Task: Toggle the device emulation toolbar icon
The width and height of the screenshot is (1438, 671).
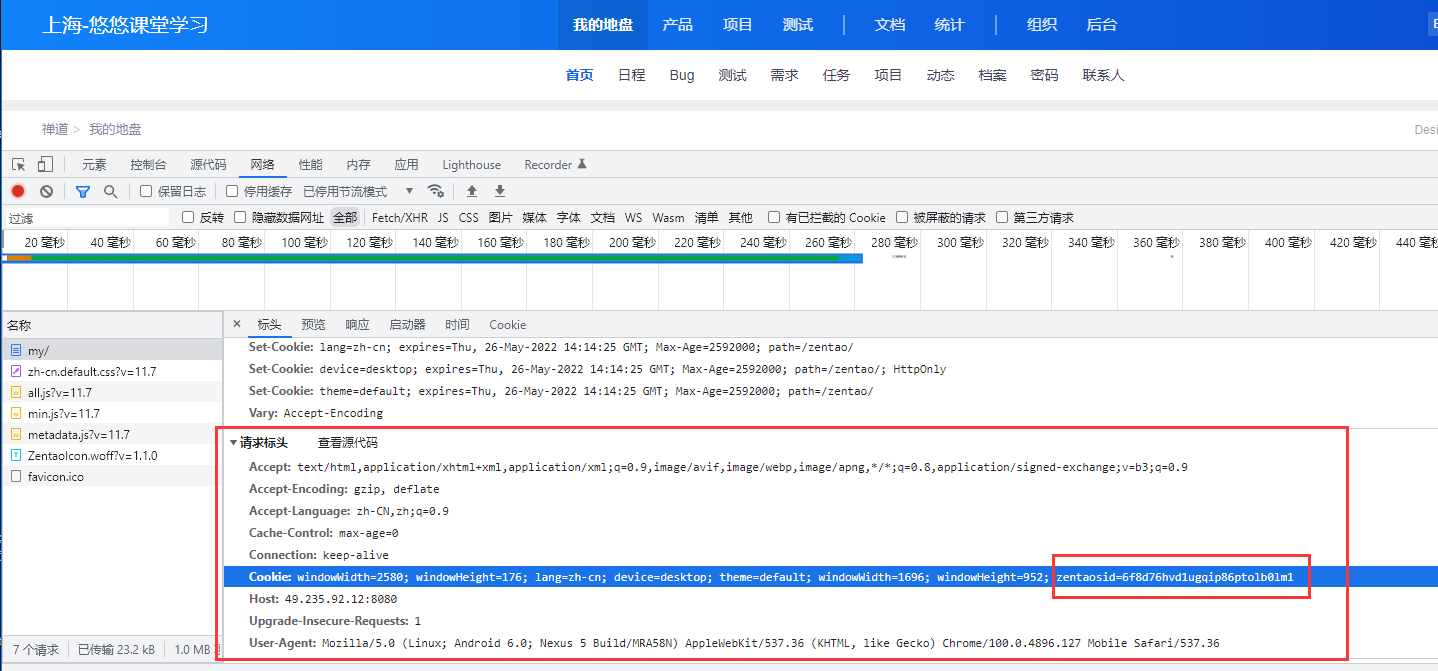Action: [x=44, y=166]
